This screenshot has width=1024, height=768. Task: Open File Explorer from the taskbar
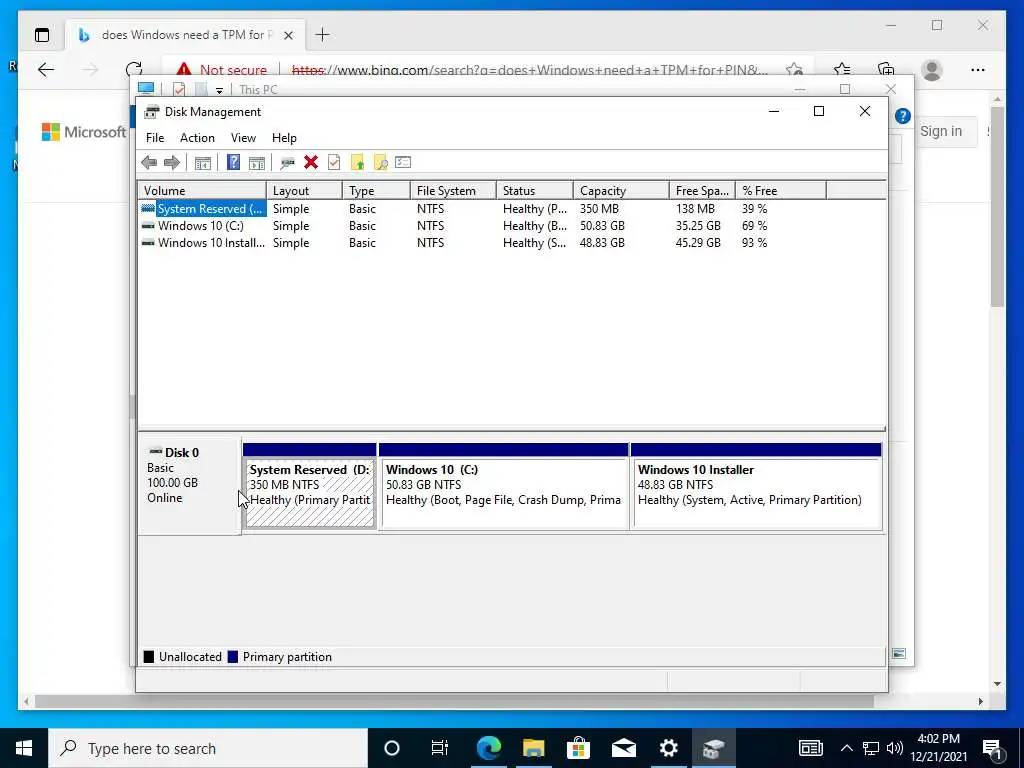[534, 748]
